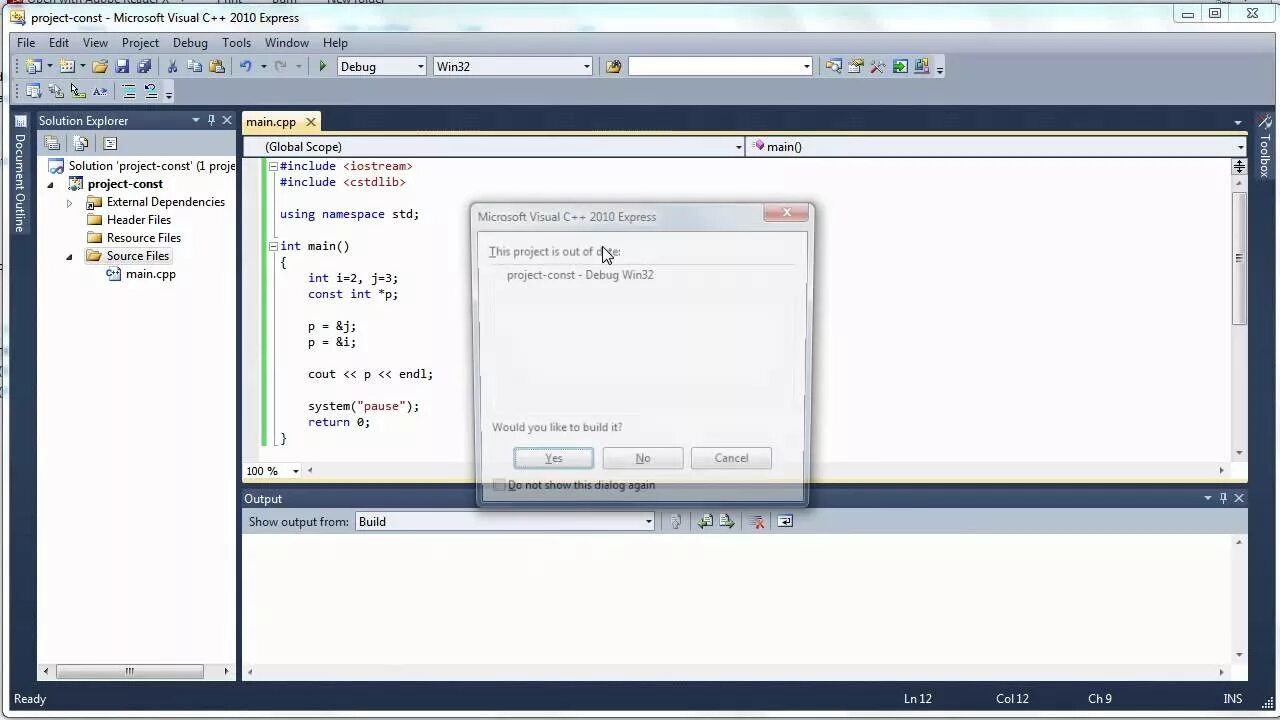Toggle the Output panel auto-hide pushpin
The height and width of the screenshot is (720, 1280).
pyautogui.click(x=1223, y=498)
